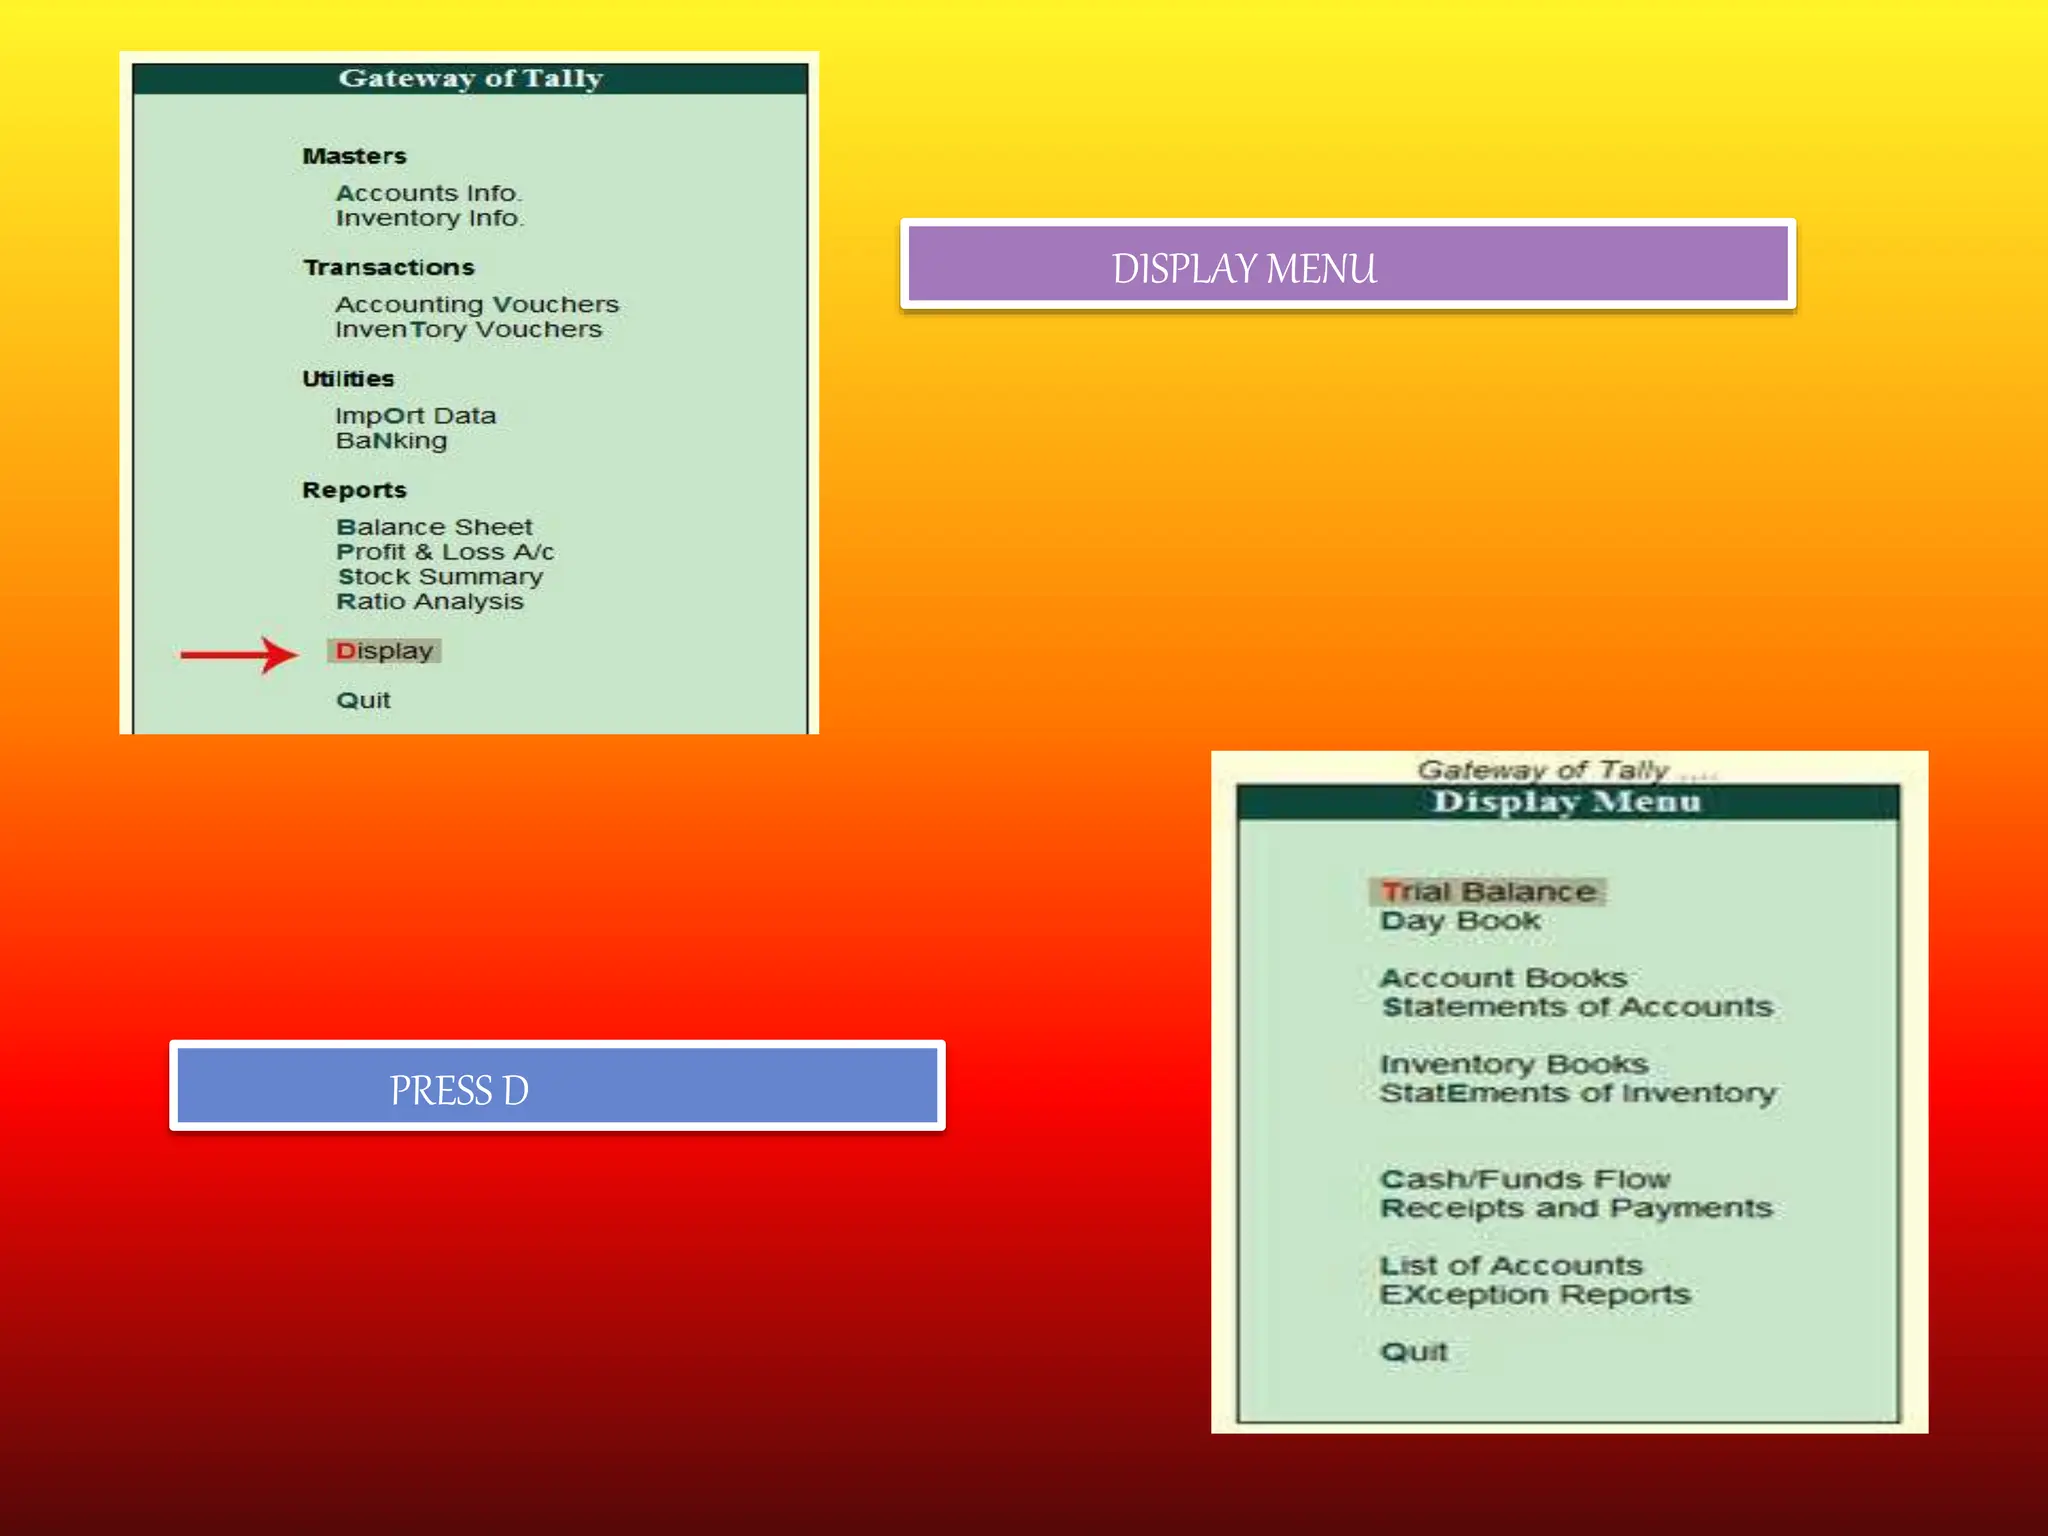Open Cash/Funds Flow entry
Screen dimensions: 2048x1536
(1525, 1179)
